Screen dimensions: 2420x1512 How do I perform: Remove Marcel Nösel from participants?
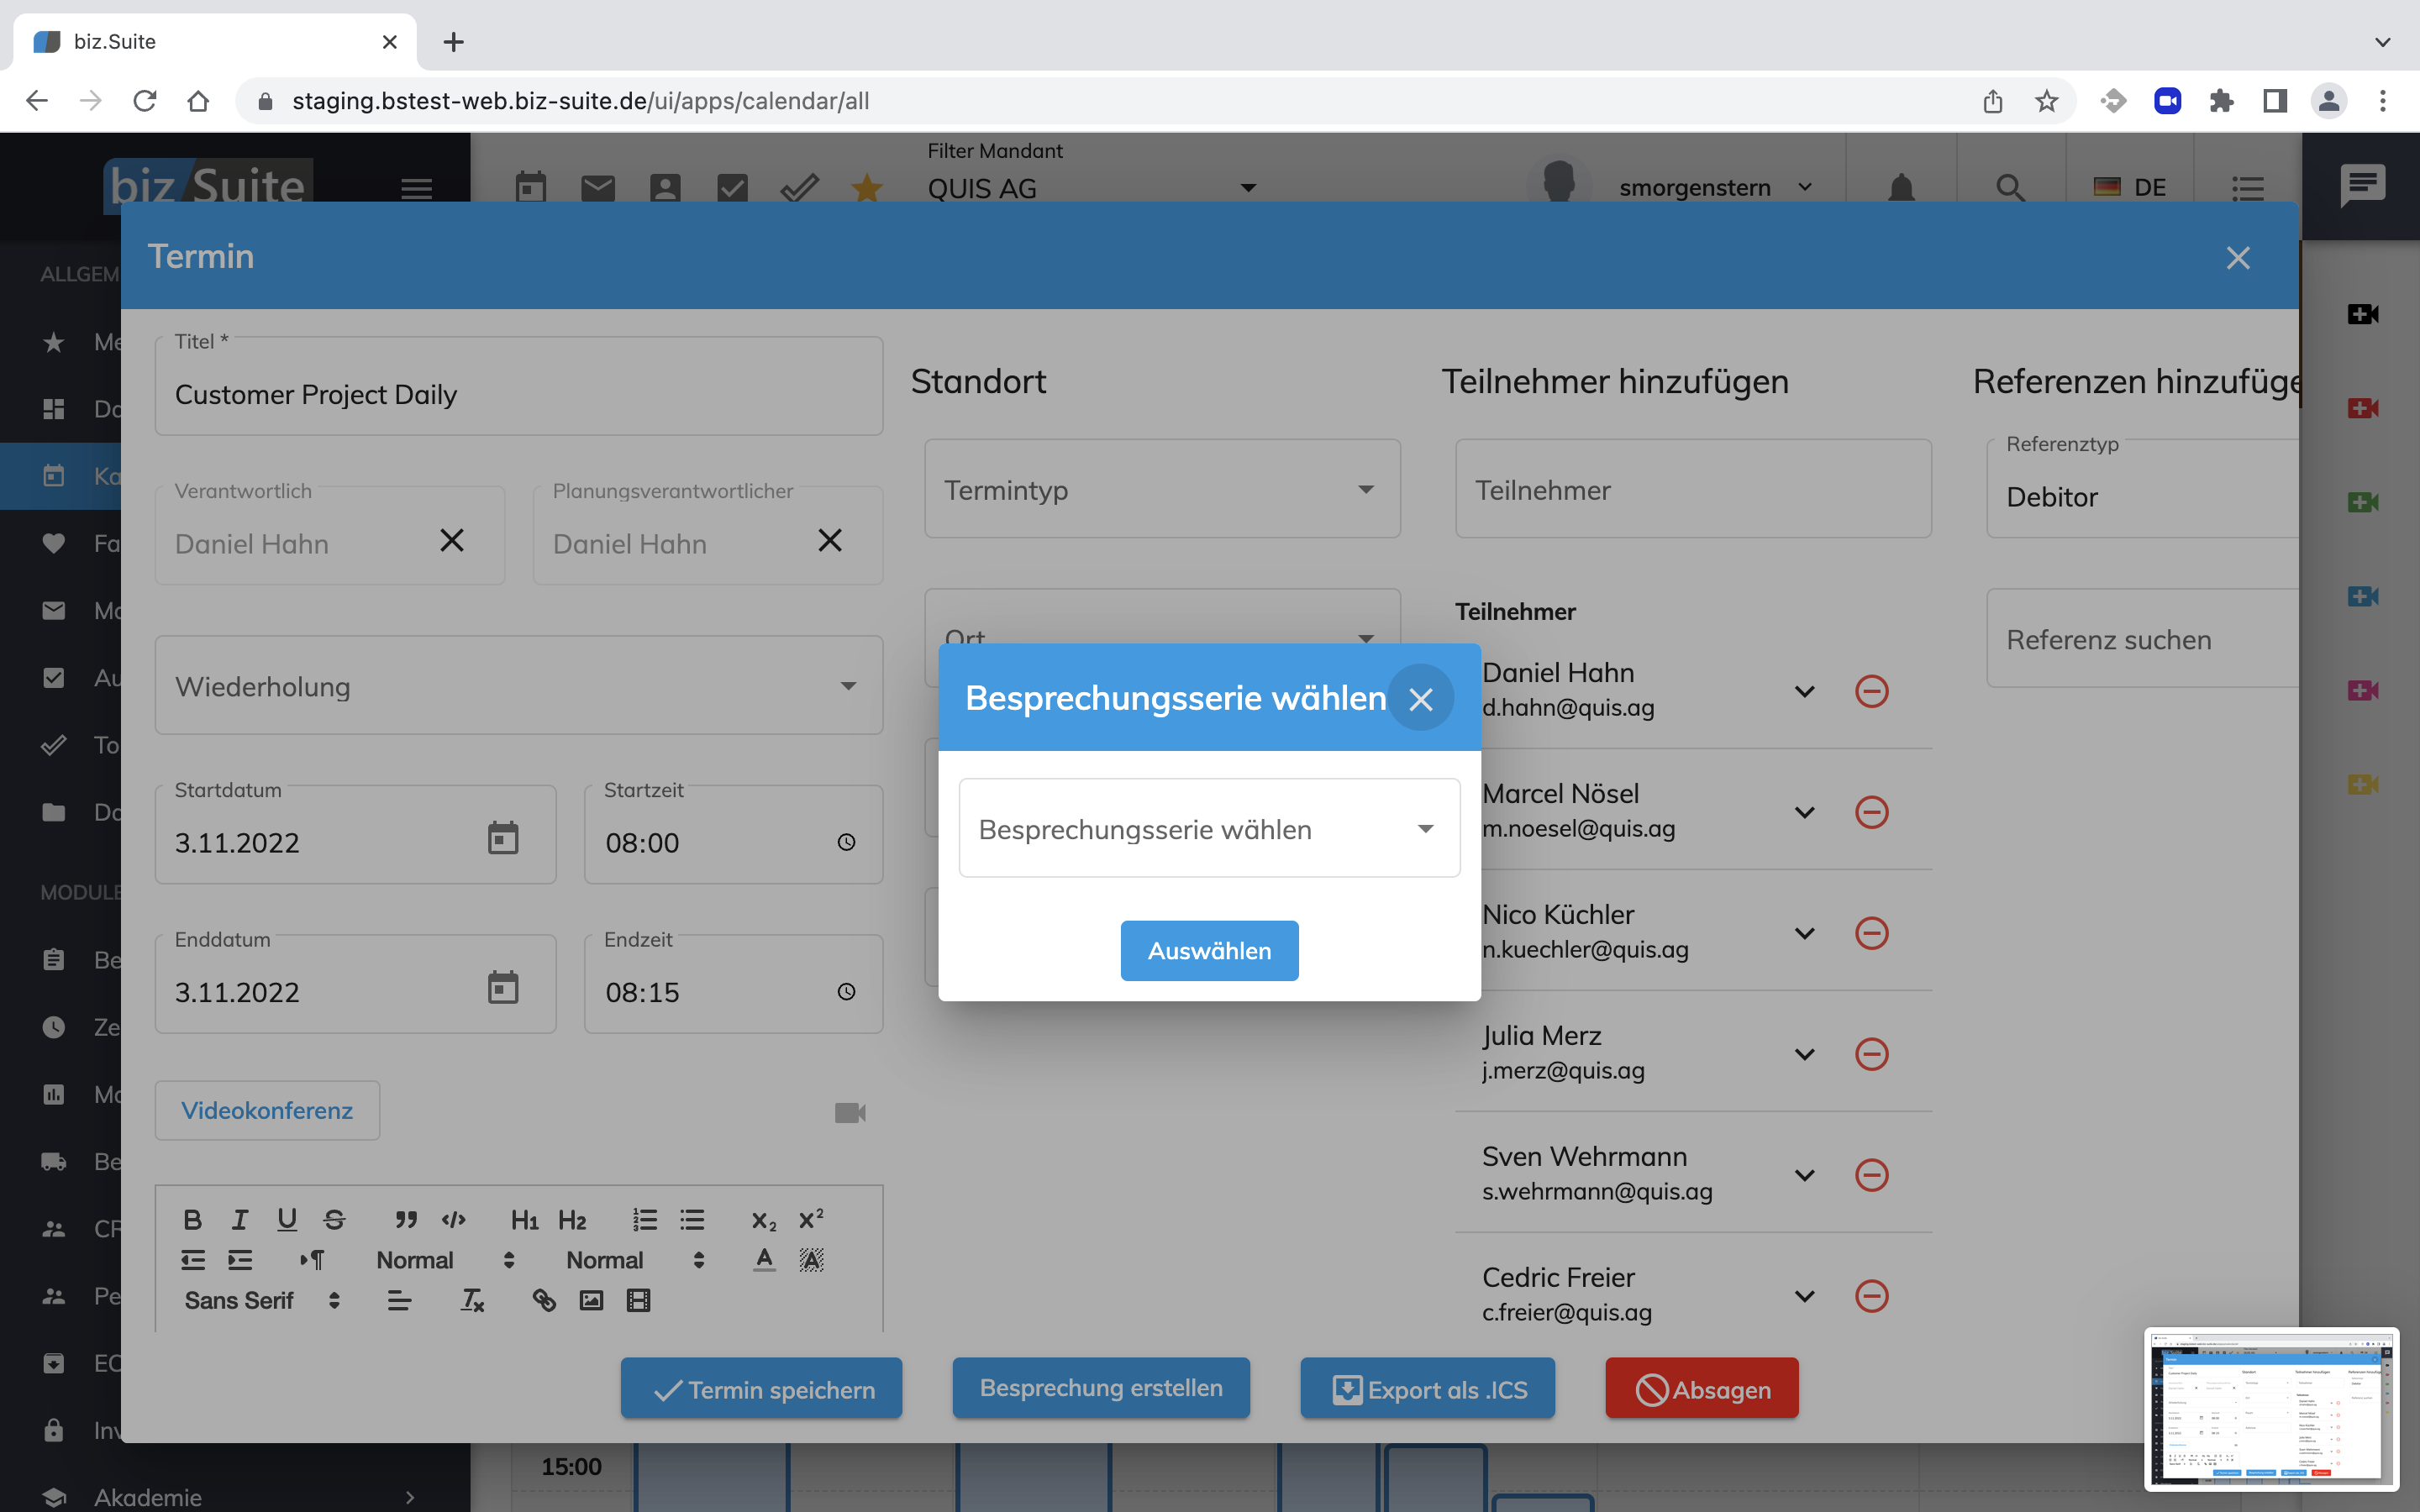(1871, 812)
